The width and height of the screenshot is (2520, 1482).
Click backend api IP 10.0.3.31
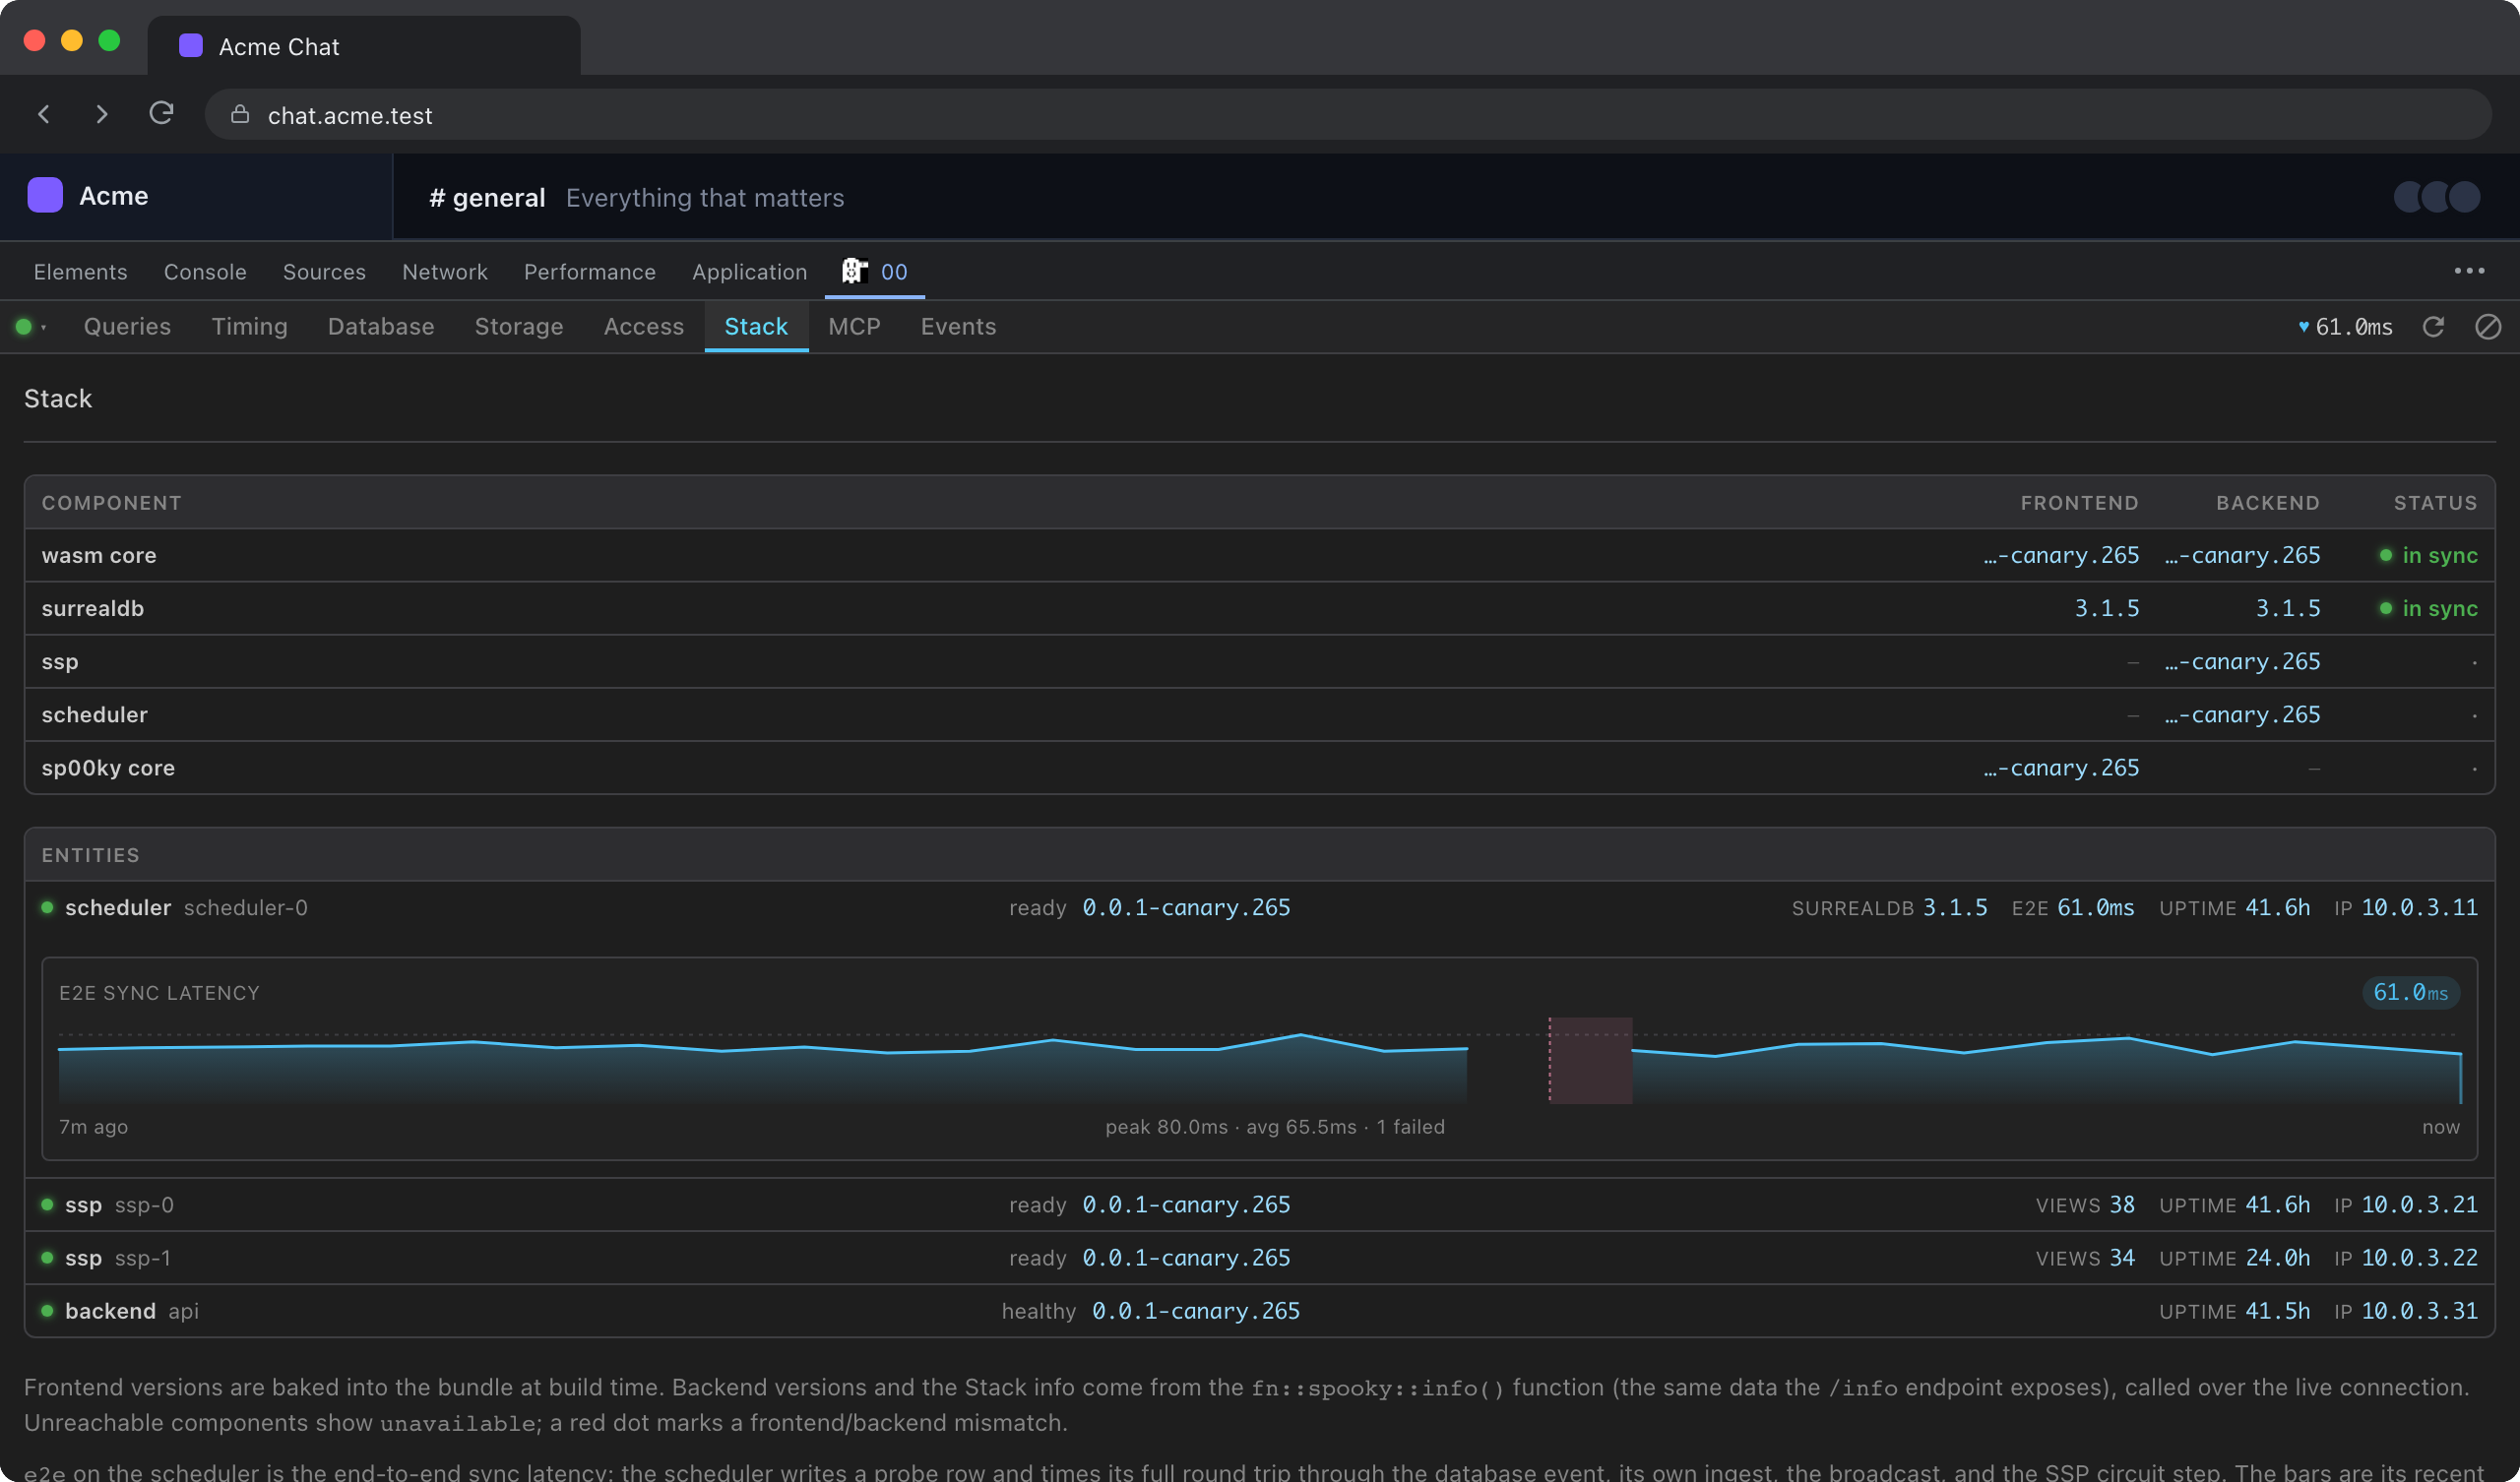(2419, 1310)
